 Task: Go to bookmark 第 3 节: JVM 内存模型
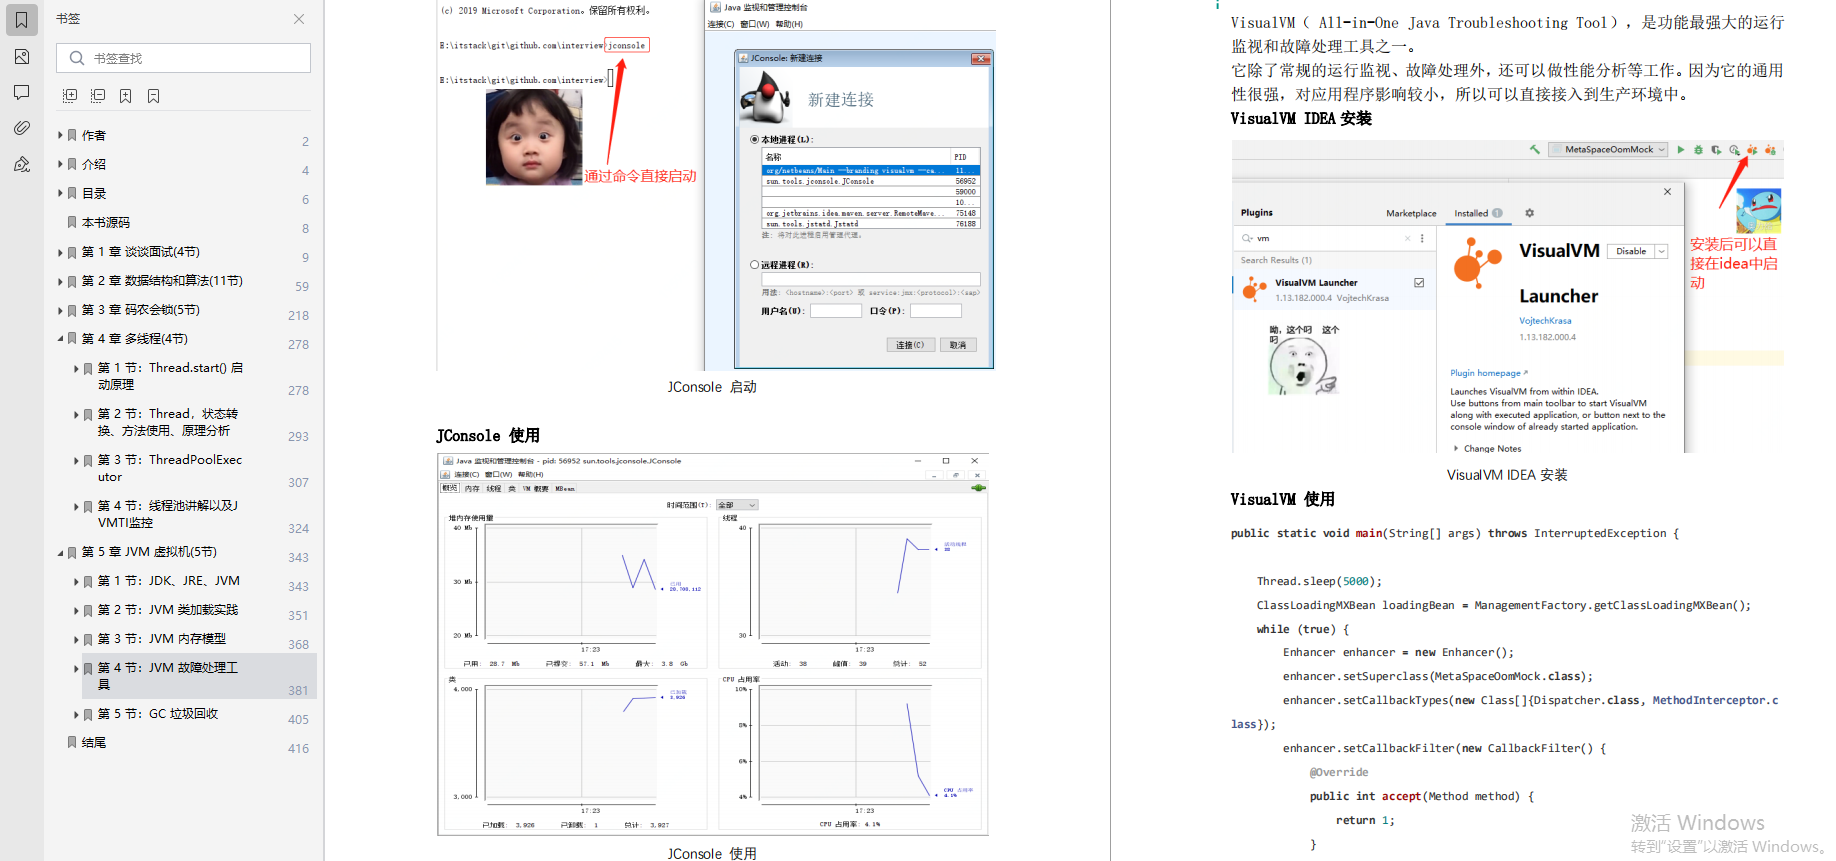(x=162, y=639)
